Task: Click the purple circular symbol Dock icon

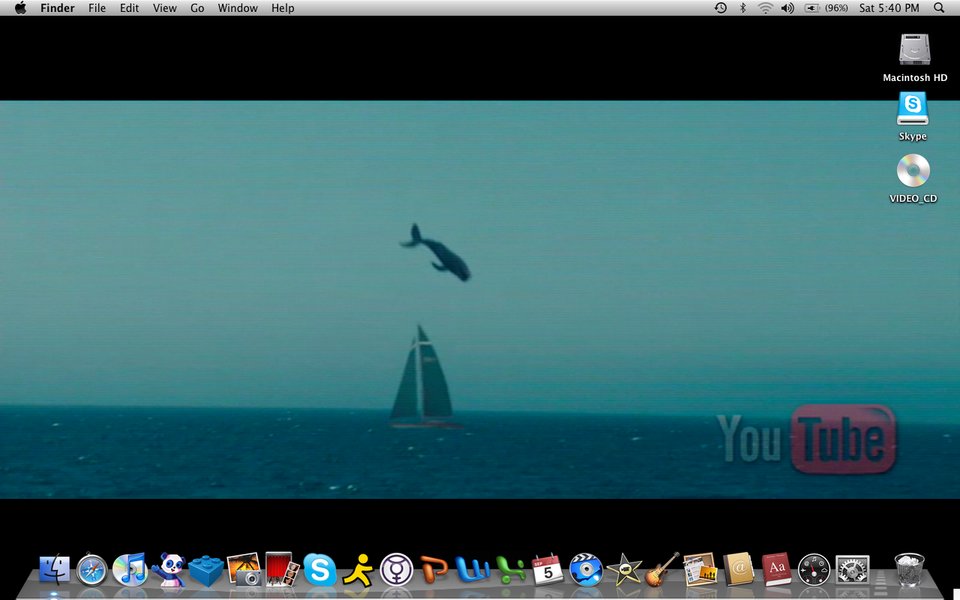Action: (x=396, y=570)
